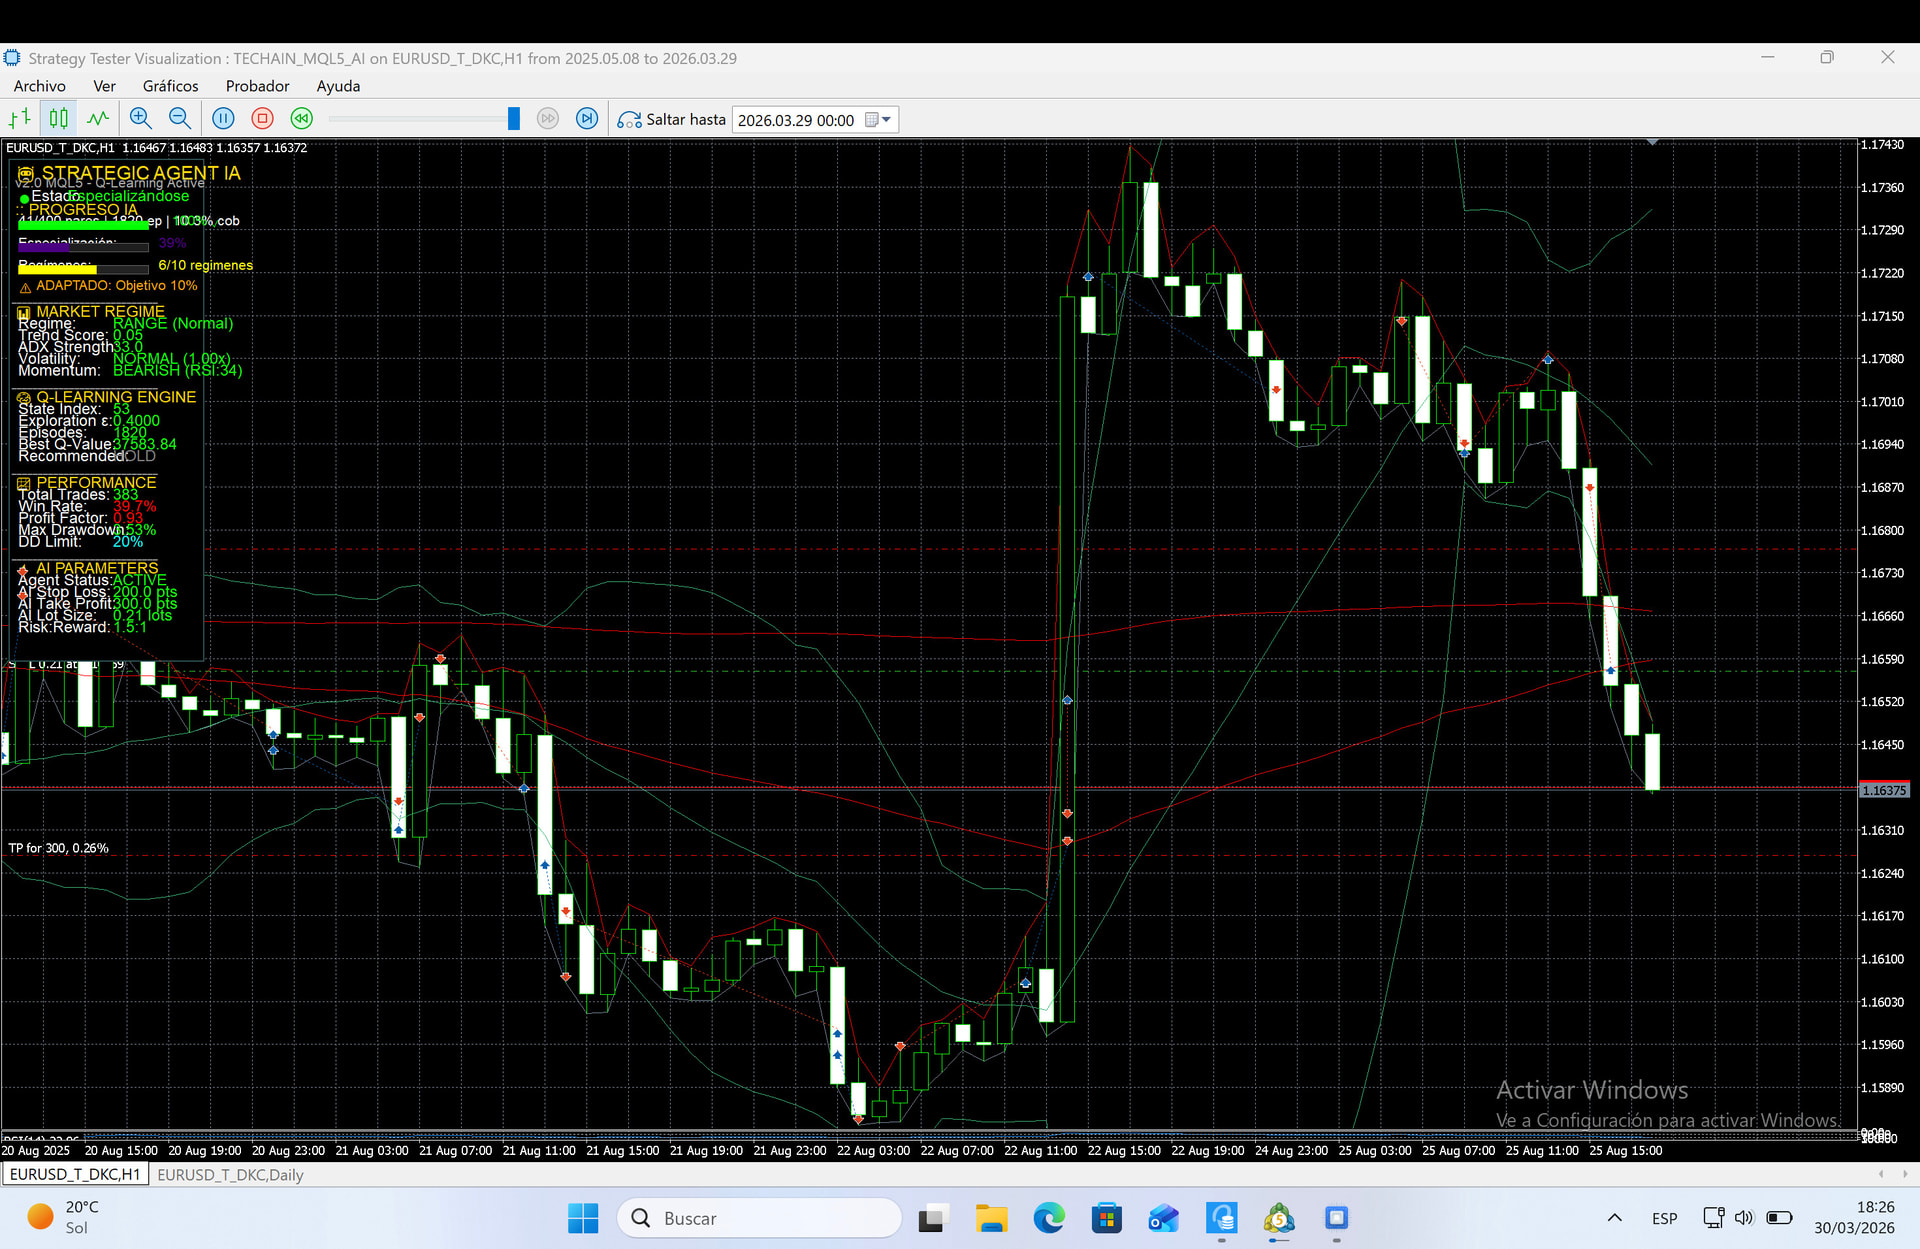
Task: Switch chart to bar chart mode
Action: coord(20,119)
